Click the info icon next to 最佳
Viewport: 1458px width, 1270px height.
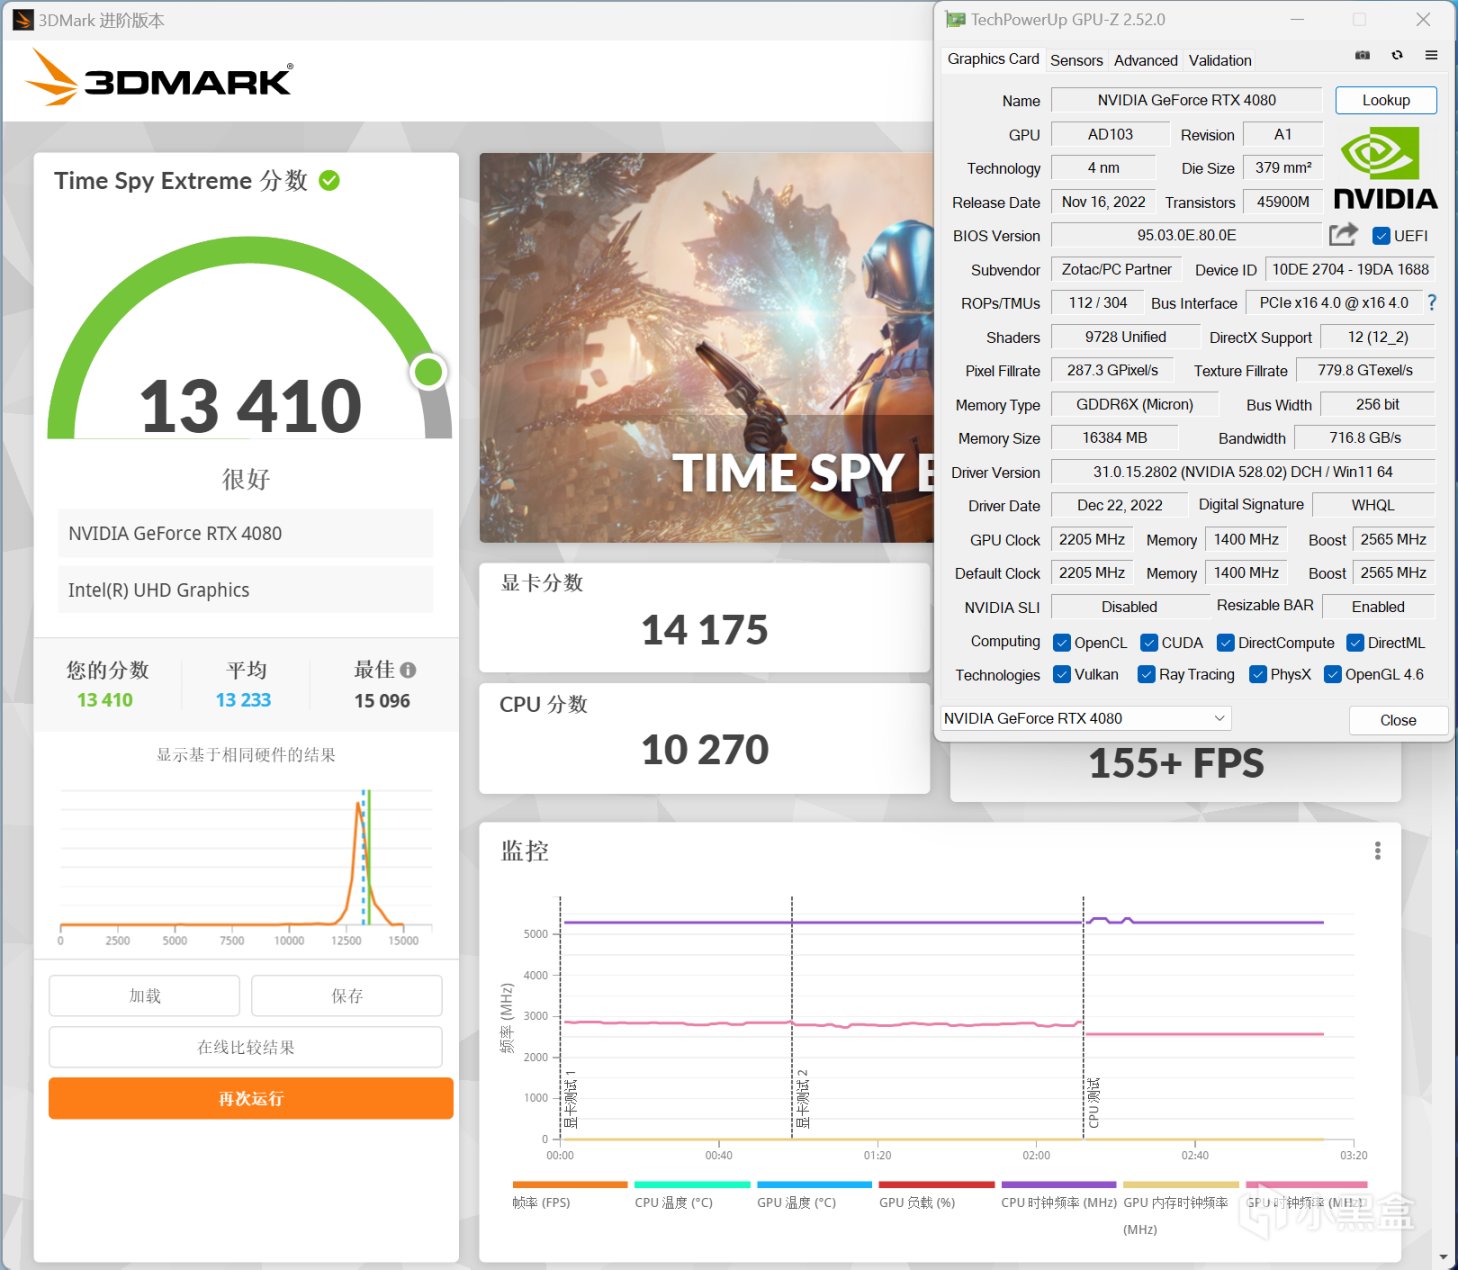(408, 670)
